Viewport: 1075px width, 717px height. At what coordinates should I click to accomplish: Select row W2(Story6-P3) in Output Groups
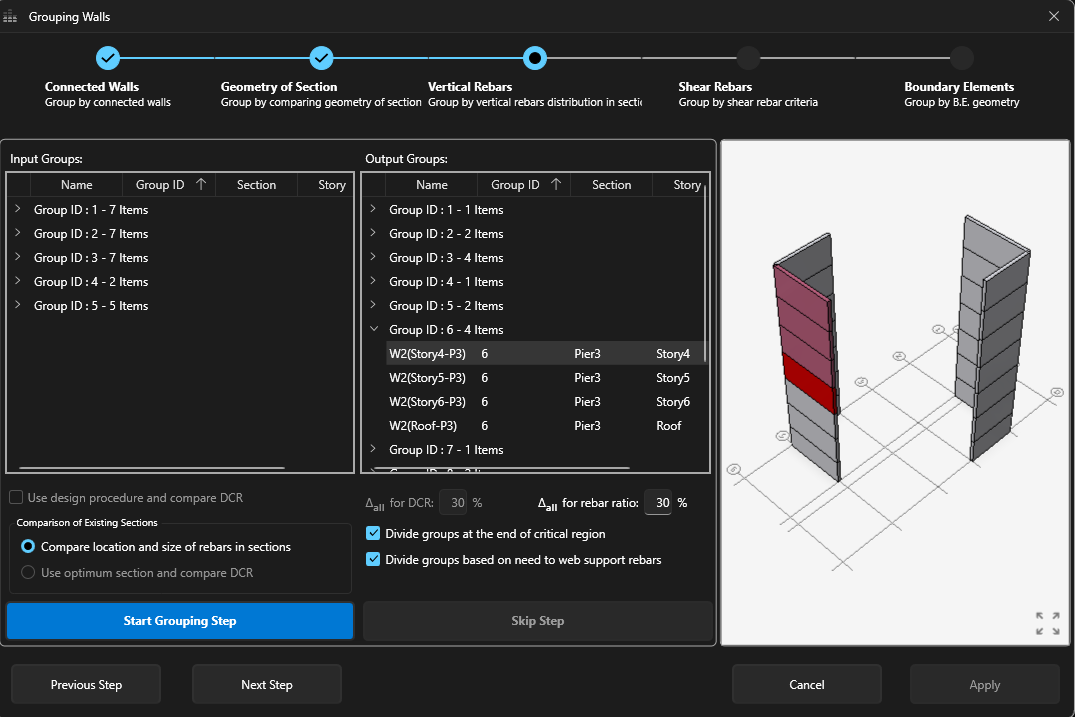click(545, 402)
